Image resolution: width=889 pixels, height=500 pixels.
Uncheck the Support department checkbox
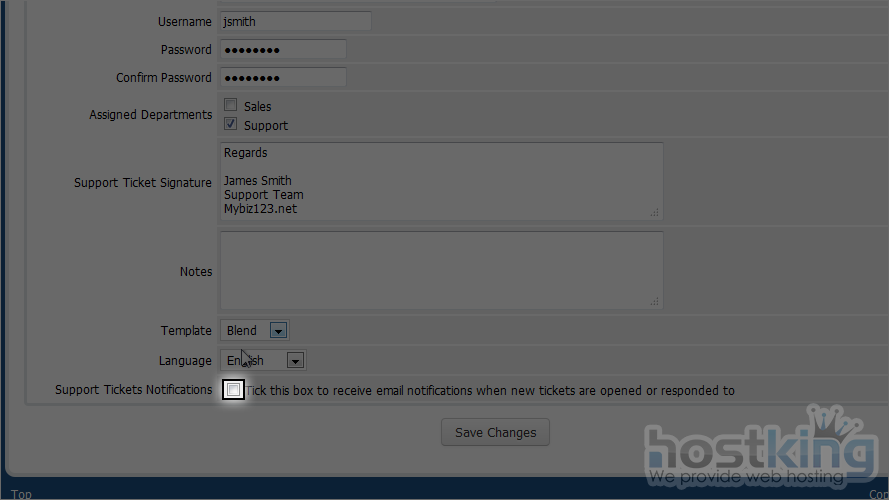(x=231, y=125)
